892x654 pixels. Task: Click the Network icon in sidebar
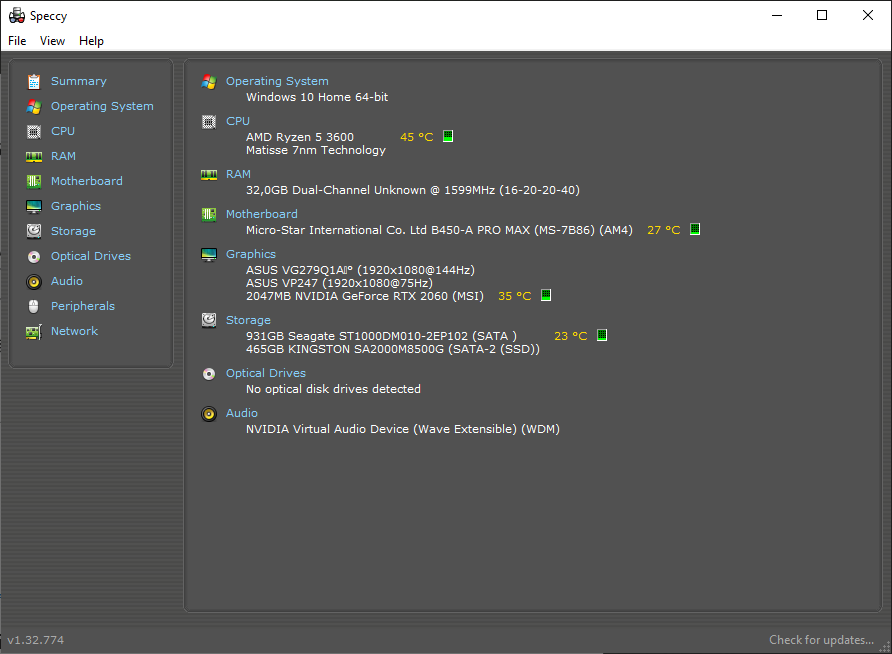(x=34, y=331)
